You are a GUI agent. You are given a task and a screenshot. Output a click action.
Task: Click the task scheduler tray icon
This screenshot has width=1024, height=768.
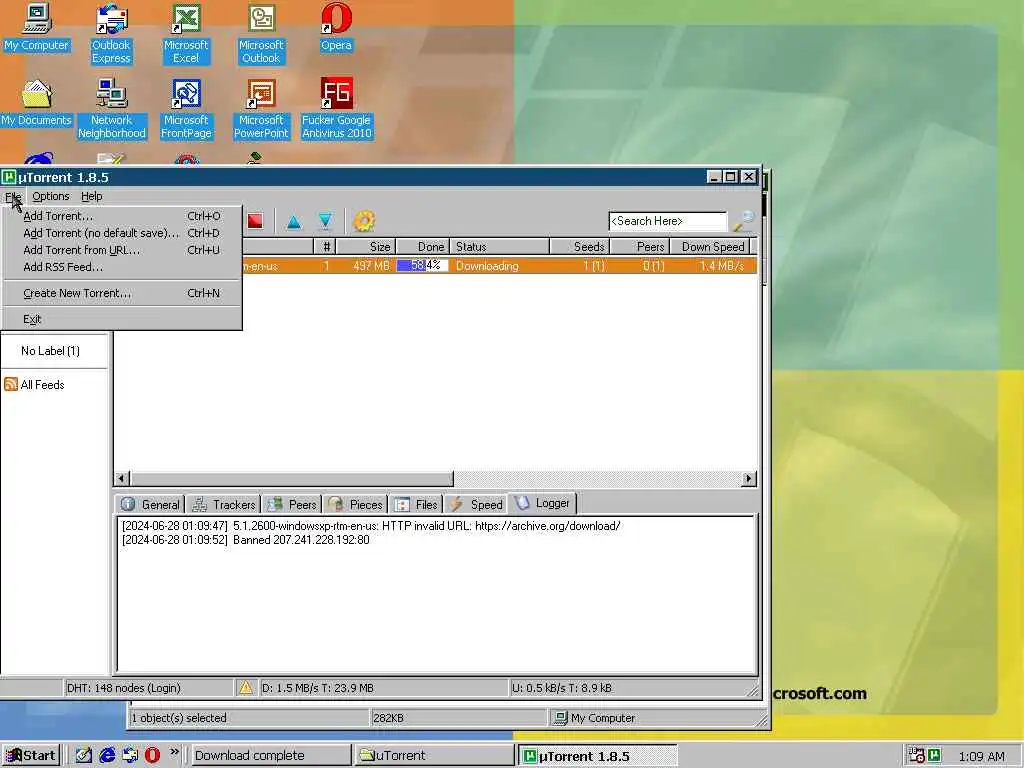[917, 756]
